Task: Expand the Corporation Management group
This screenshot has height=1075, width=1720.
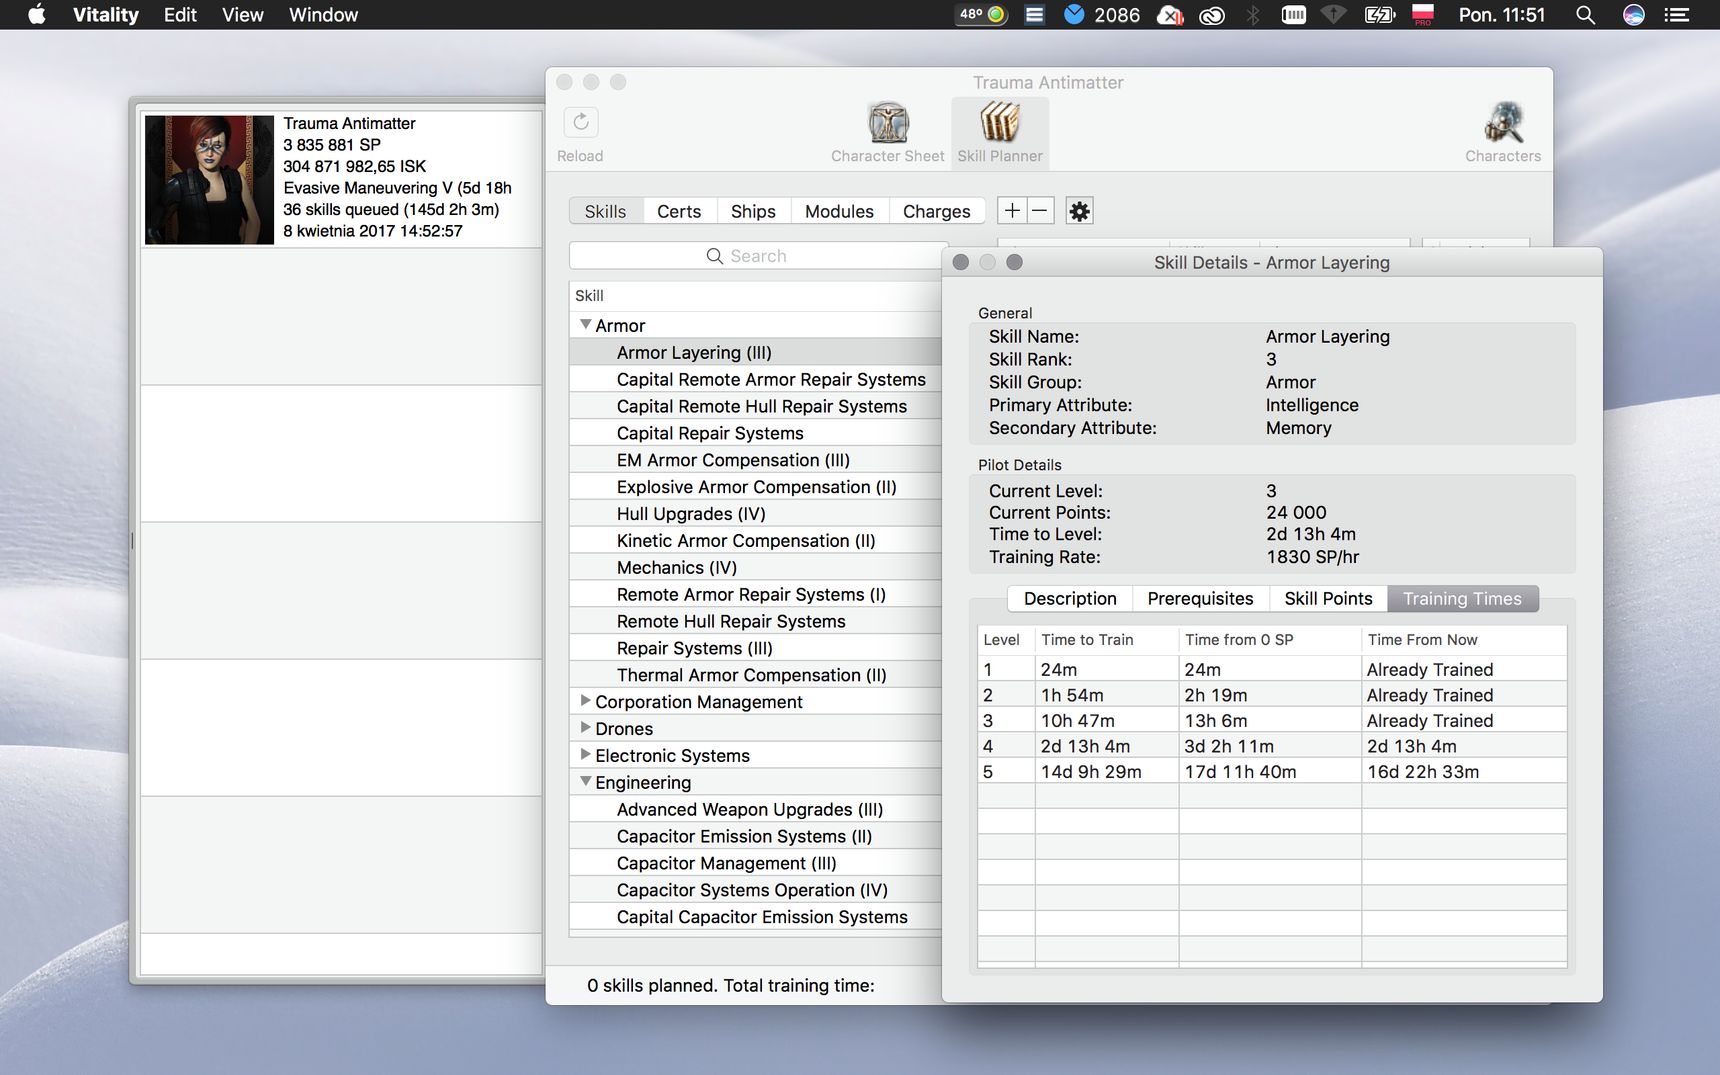Action: 586,701
